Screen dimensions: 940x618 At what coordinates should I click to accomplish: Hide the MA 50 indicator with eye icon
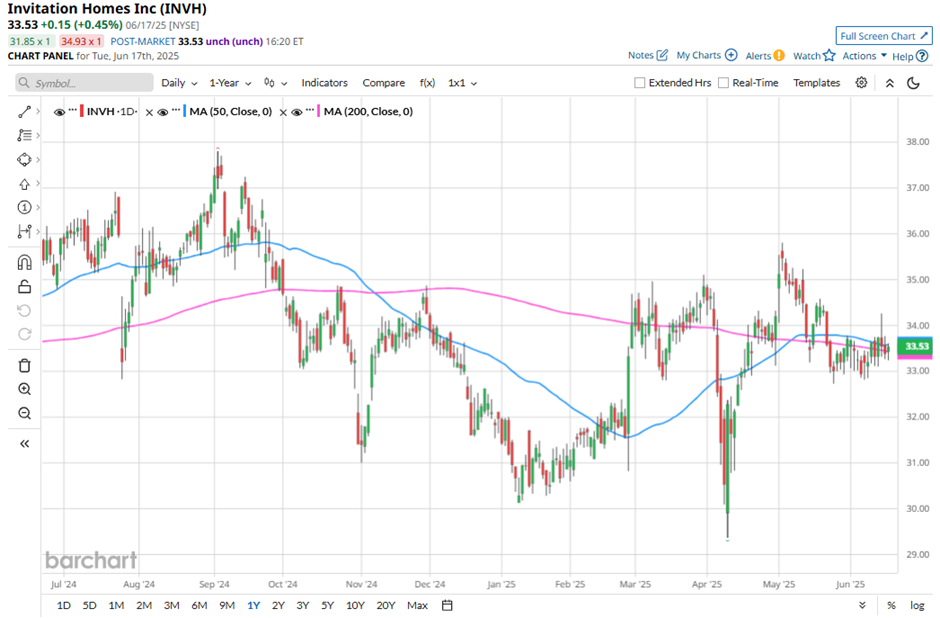[162, 112]
